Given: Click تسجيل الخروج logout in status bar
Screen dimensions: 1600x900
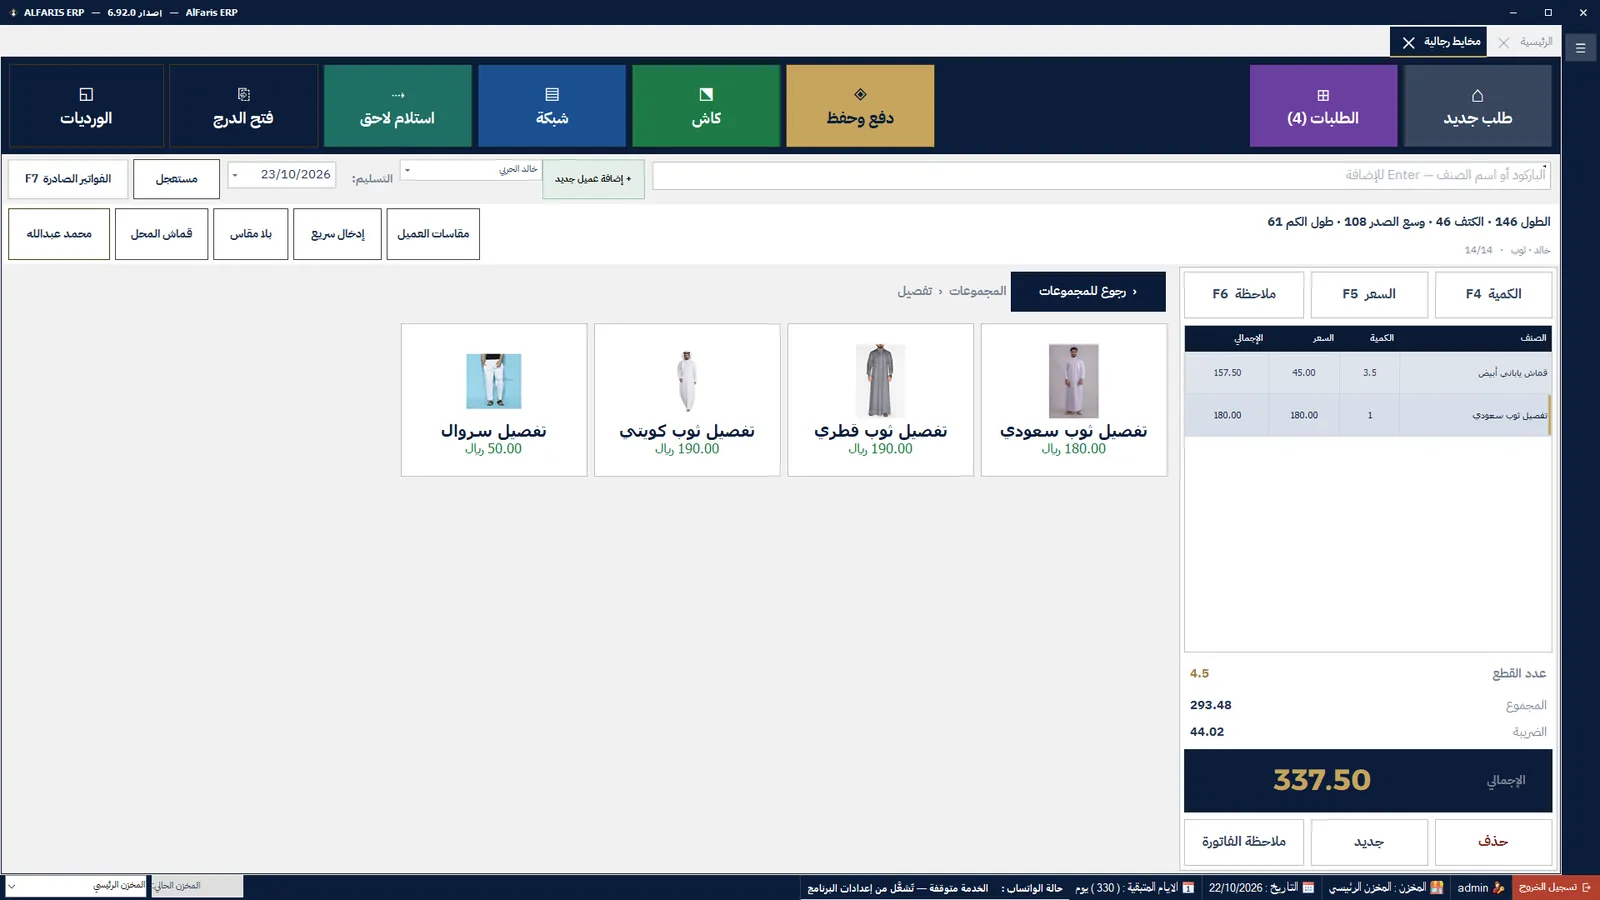Looking at the screenshot, I should coord(1555,887).
